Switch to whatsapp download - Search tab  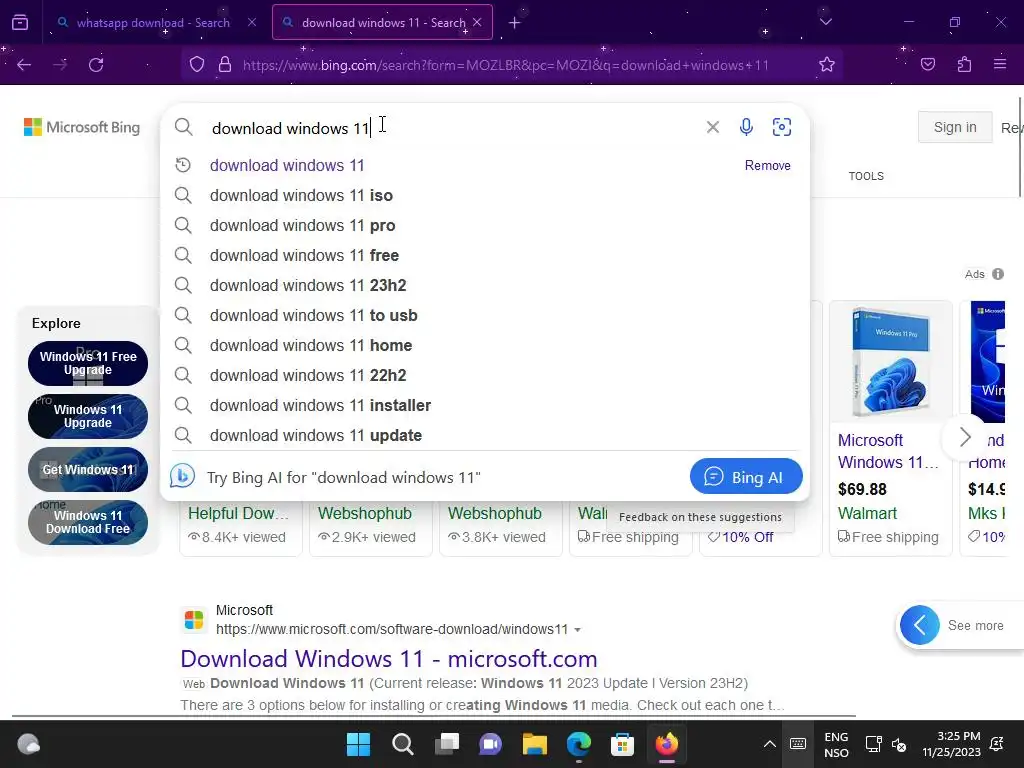pos(153,23)
